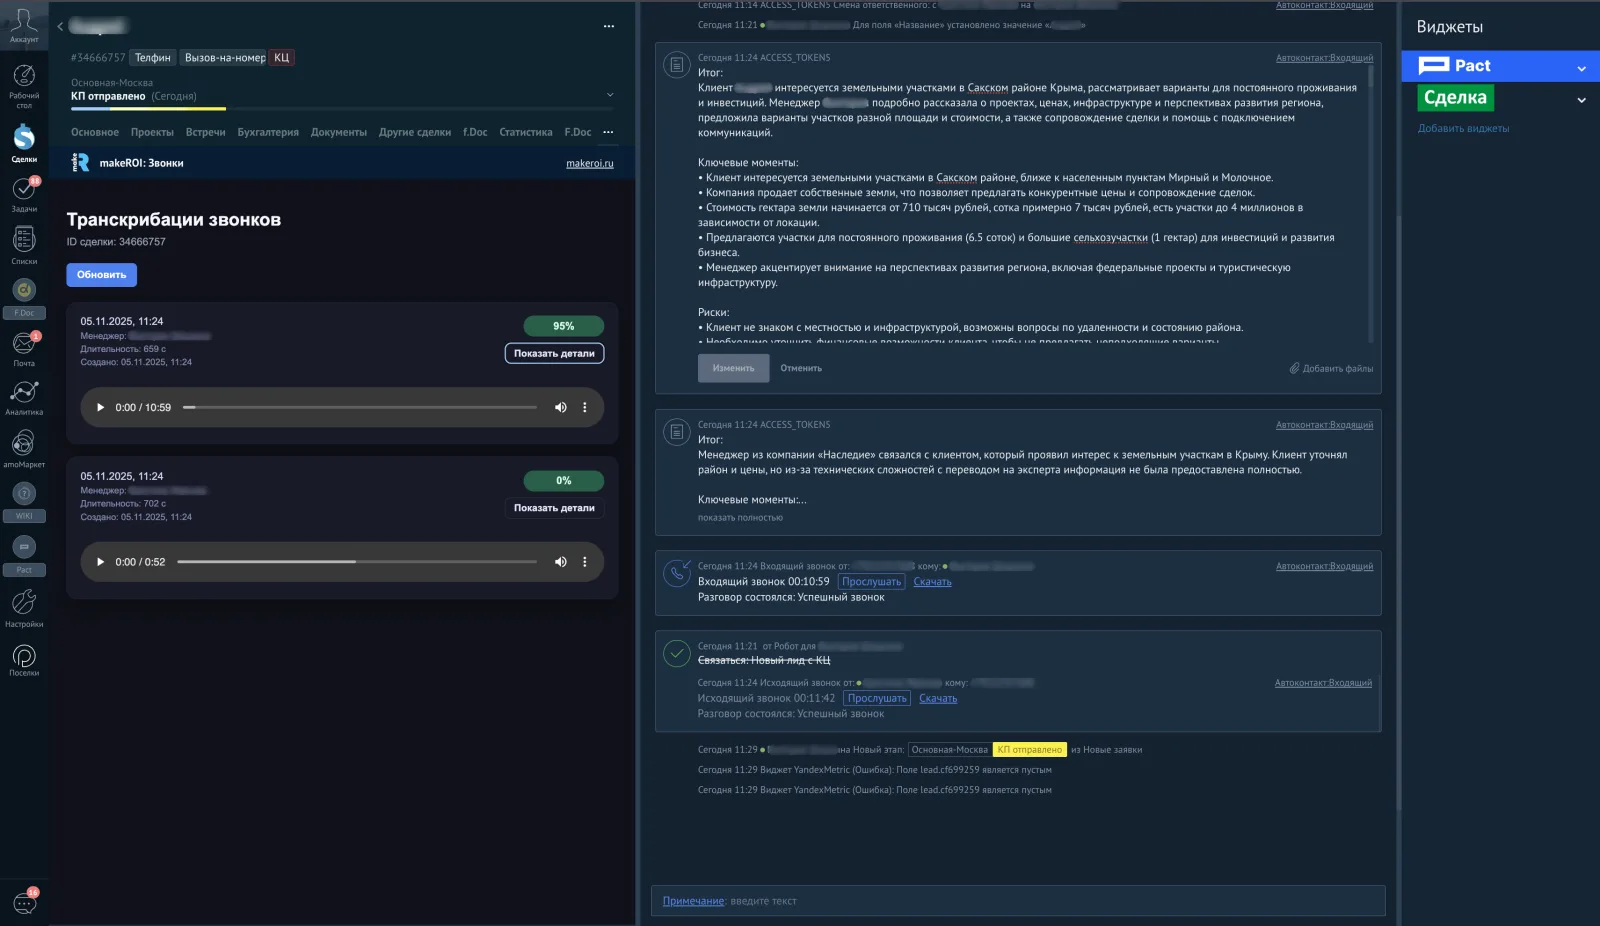The image size is (1600, 926).
Task: Open more options for the 10:59 audio player
Action: (x=585, y=408)
